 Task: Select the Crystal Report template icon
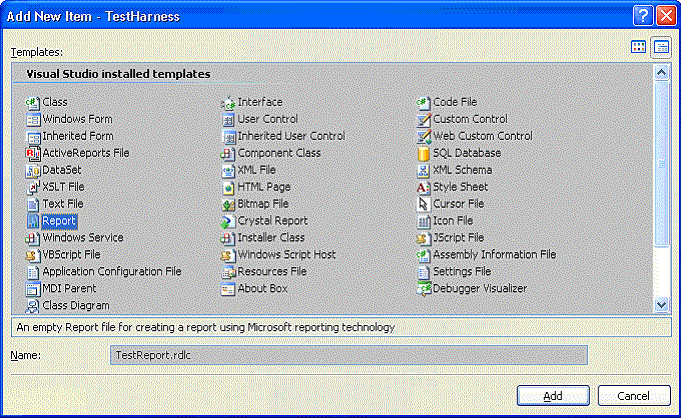pos(228,221)
